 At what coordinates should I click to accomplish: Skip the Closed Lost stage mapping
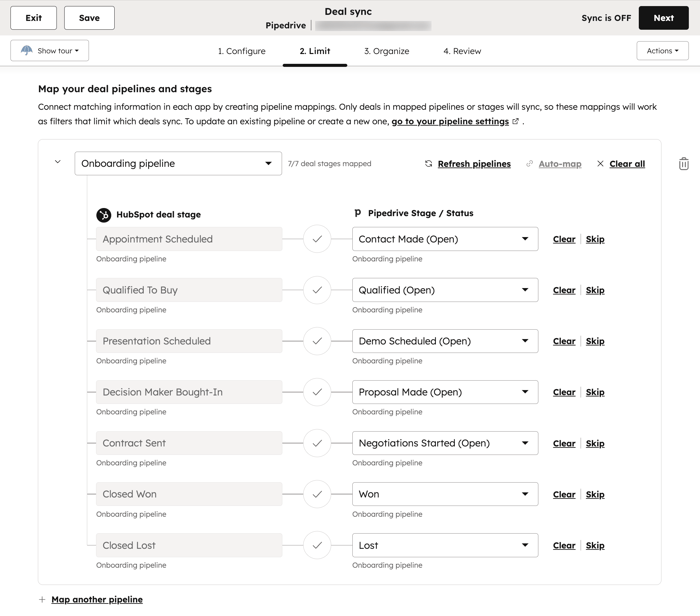[595, 545]
